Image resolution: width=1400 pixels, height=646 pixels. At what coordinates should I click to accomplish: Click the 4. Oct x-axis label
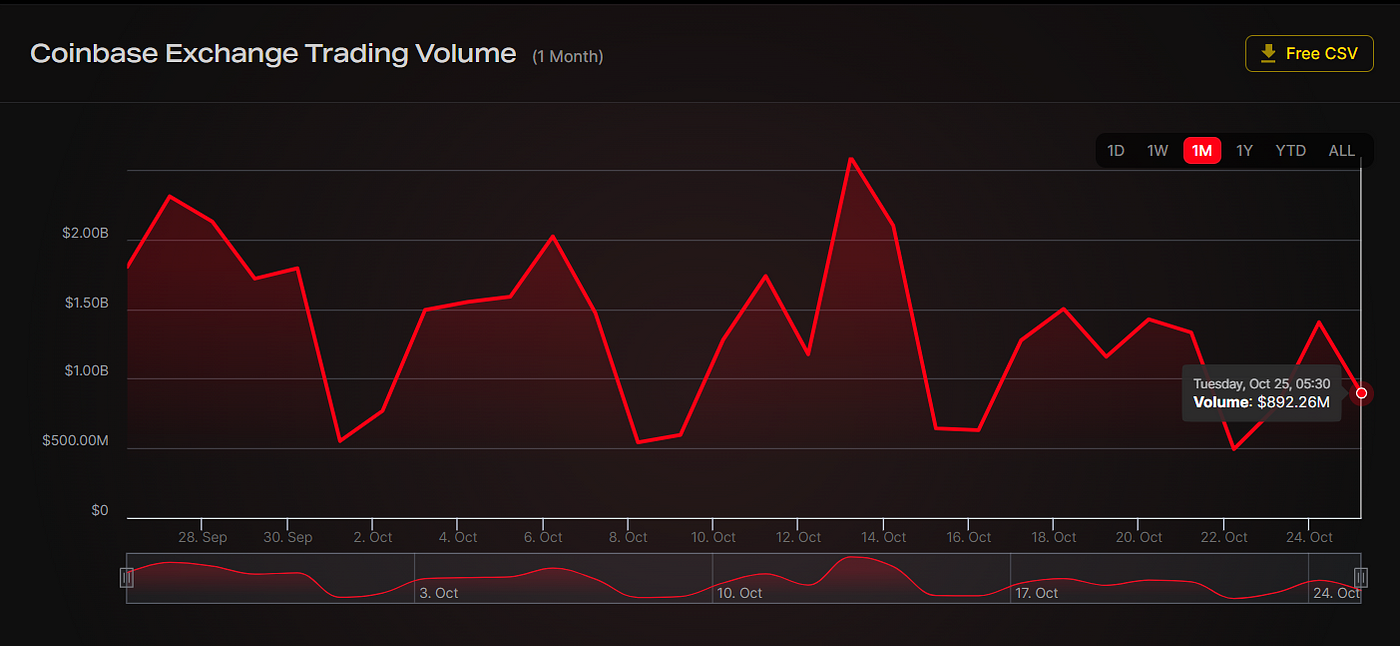(x=457, y=537)
